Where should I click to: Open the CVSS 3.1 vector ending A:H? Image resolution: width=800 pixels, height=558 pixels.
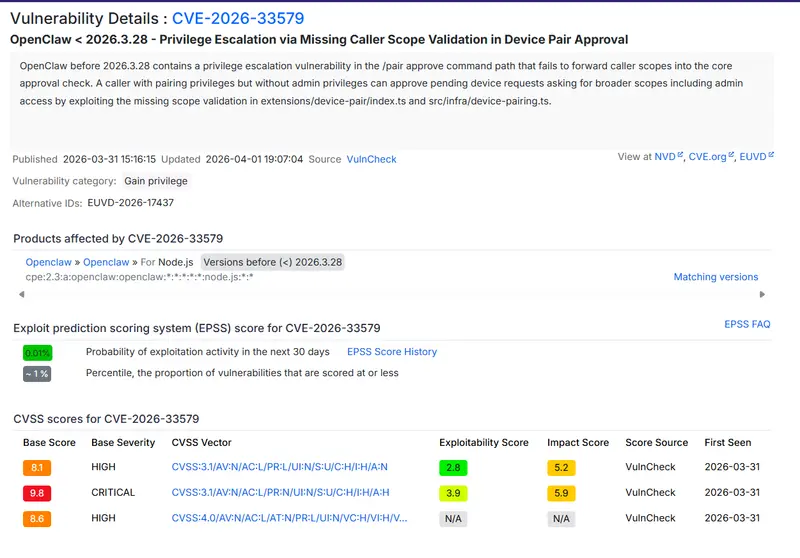(279, 493)
